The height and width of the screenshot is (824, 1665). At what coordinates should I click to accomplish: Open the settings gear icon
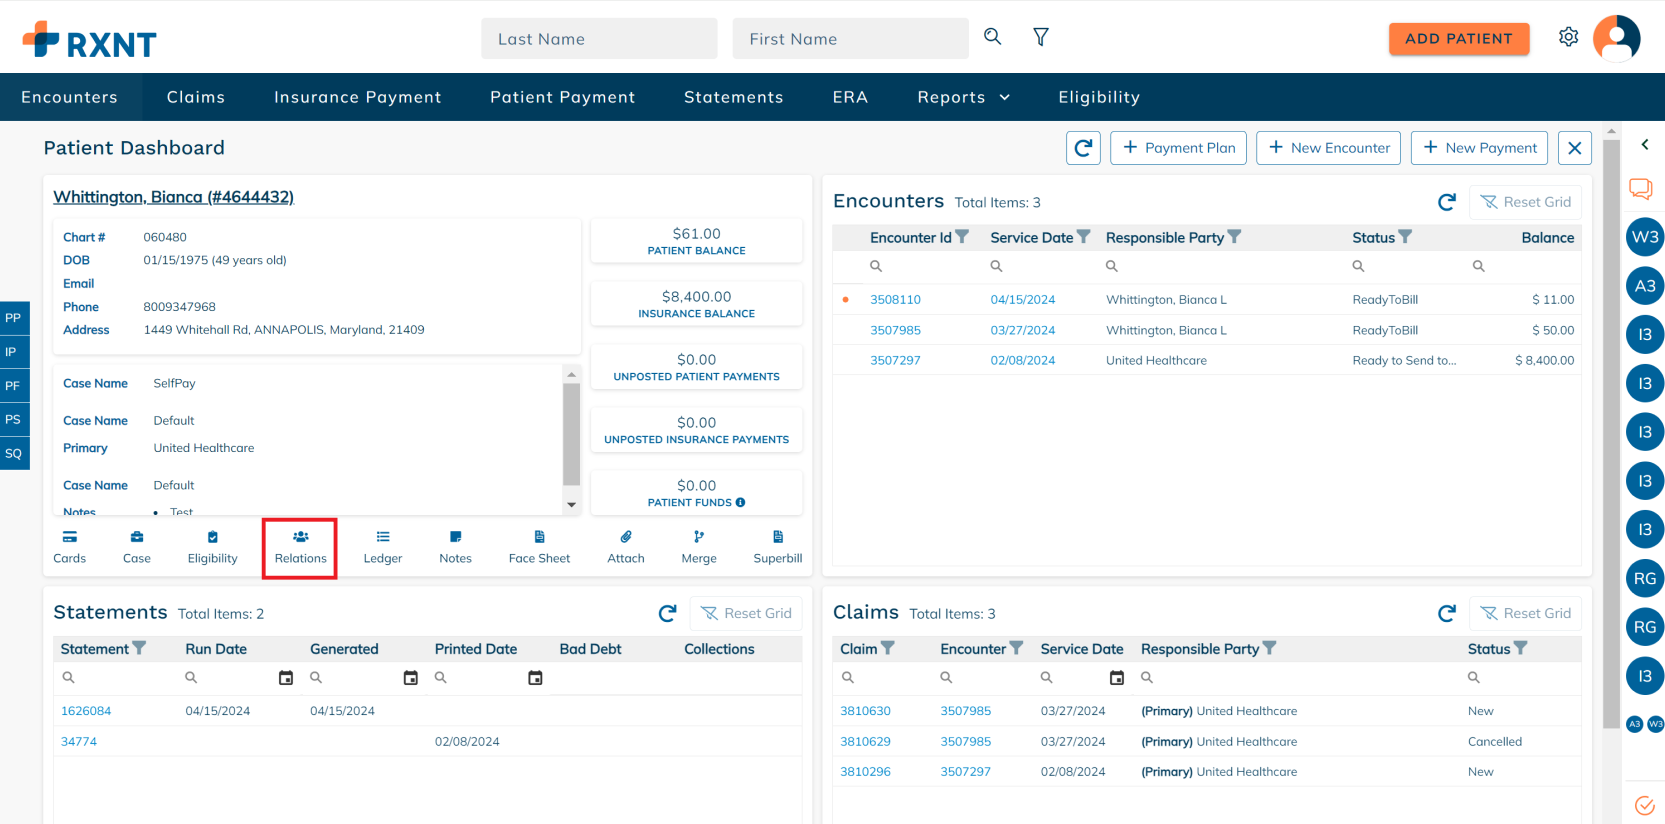[x=1568, y=37]
